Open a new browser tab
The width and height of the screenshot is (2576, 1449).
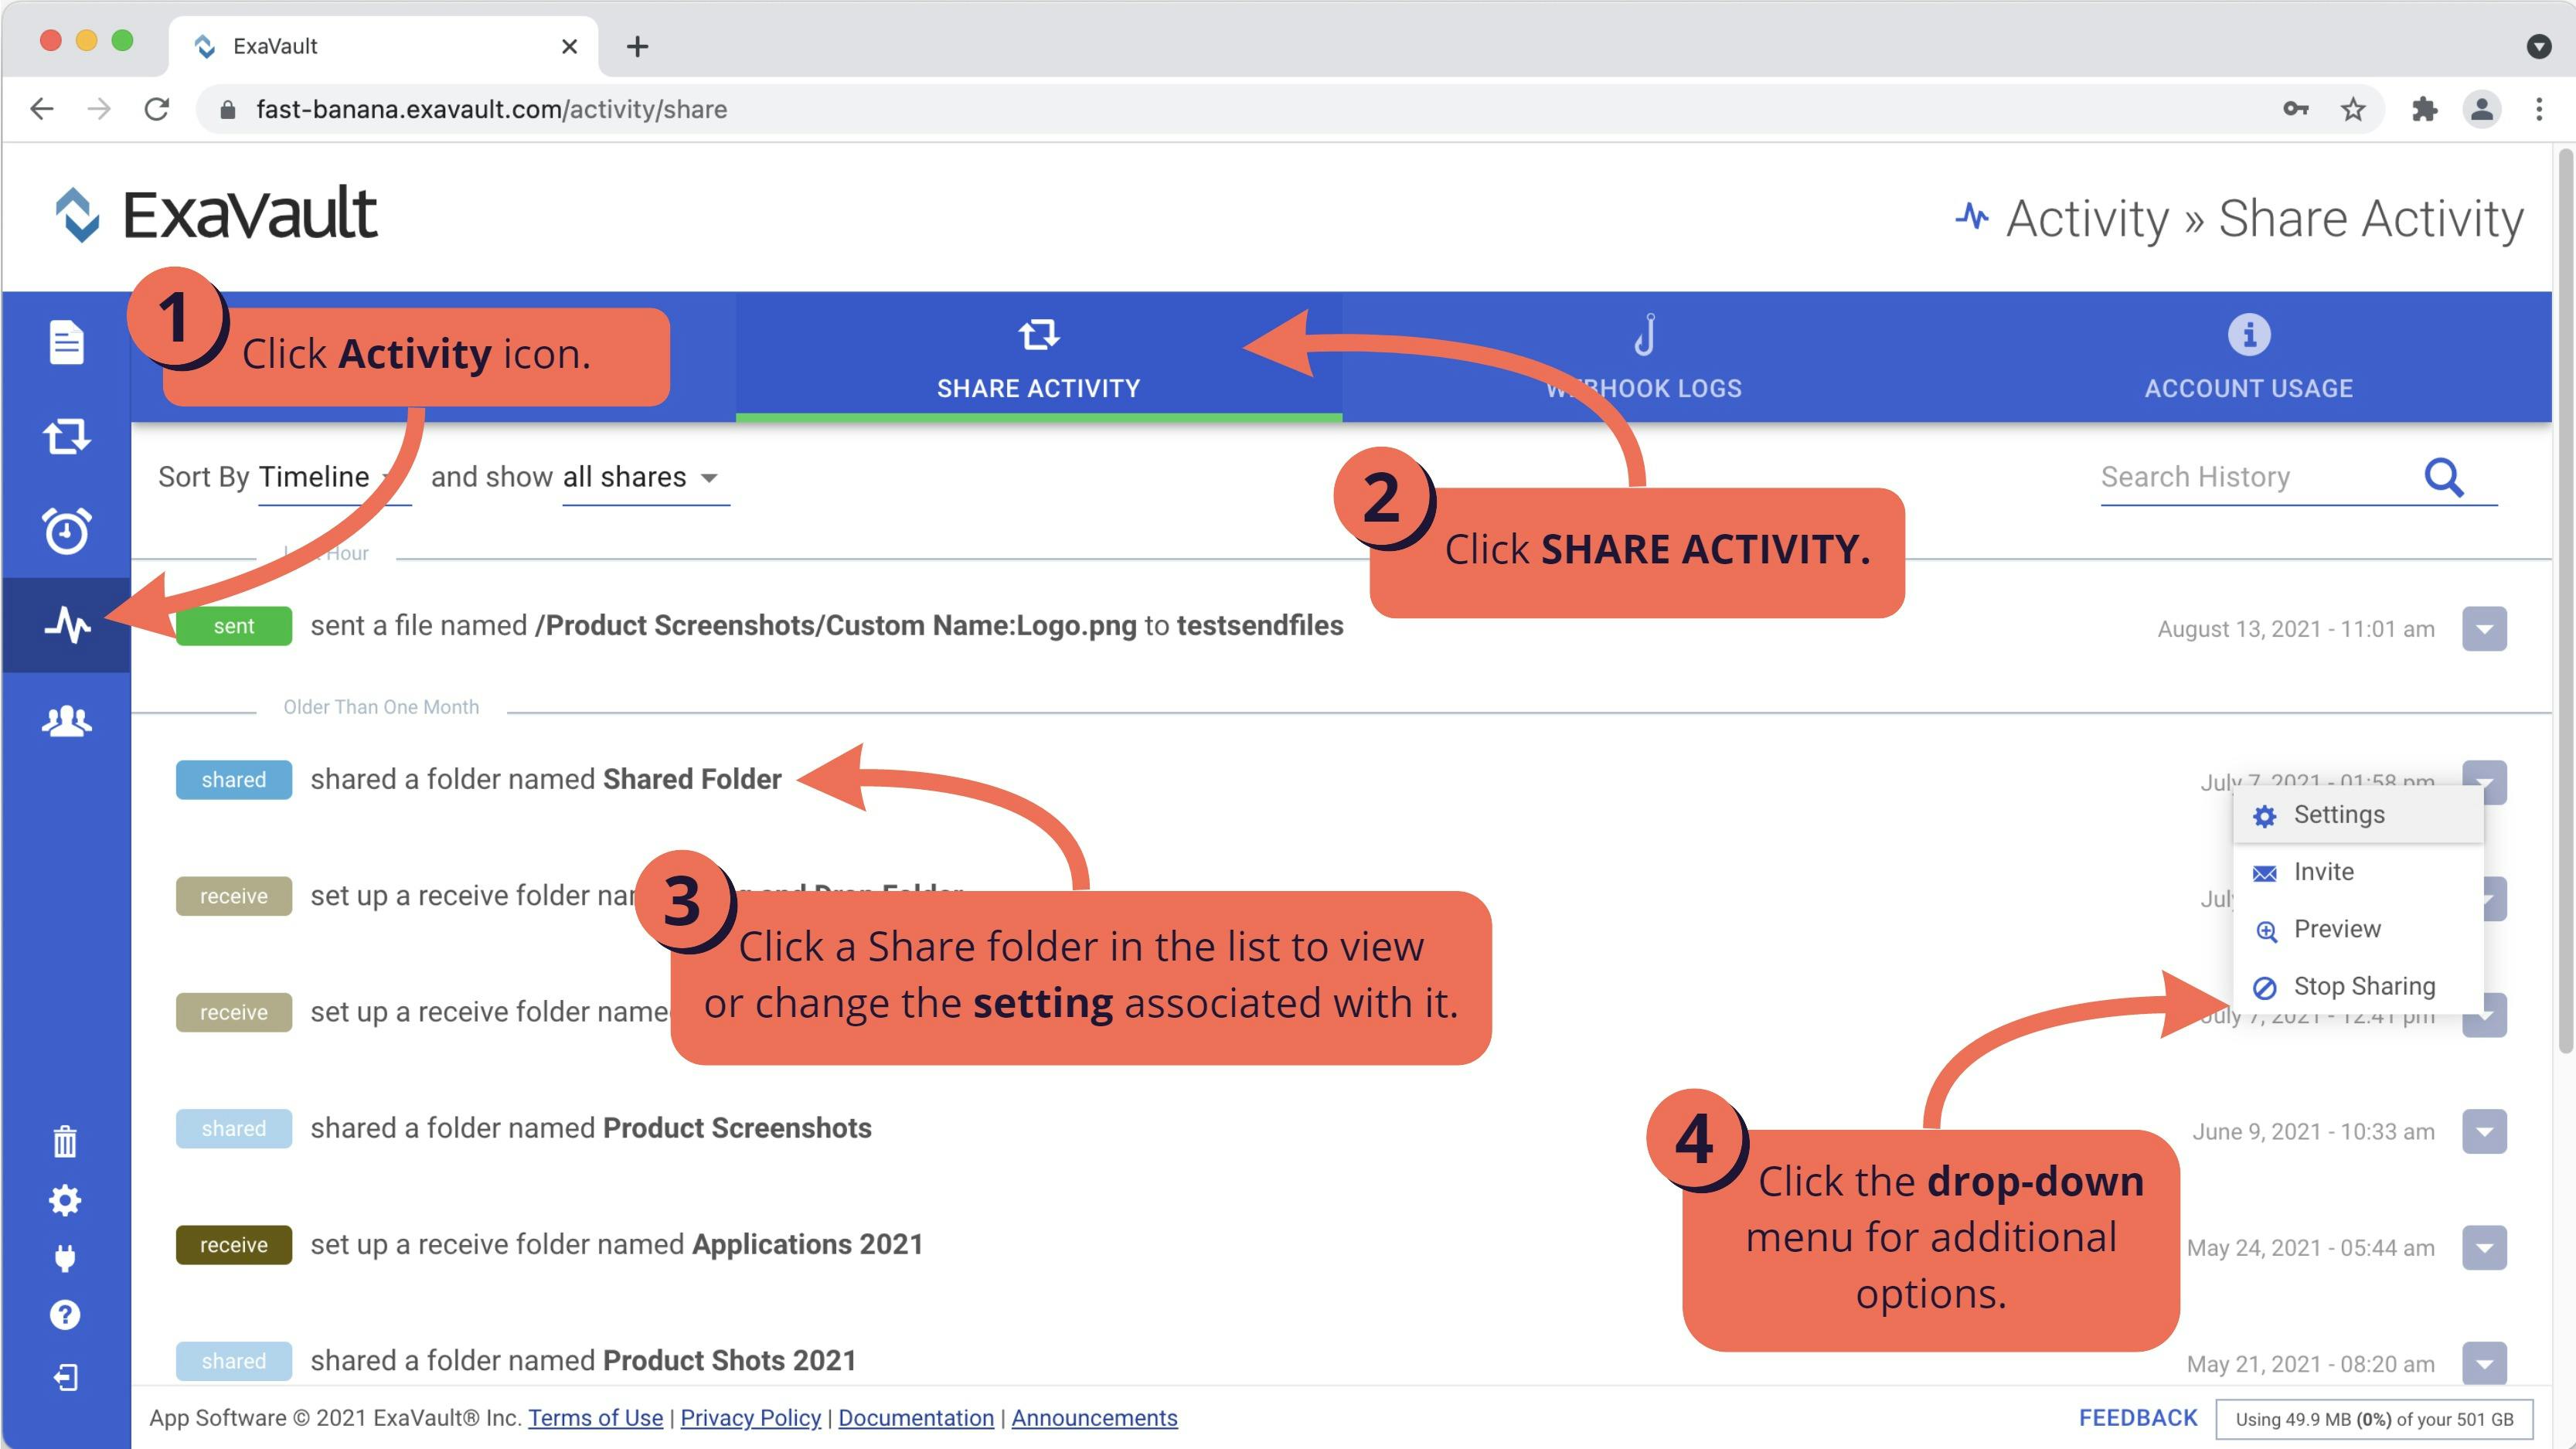(637, 46)
